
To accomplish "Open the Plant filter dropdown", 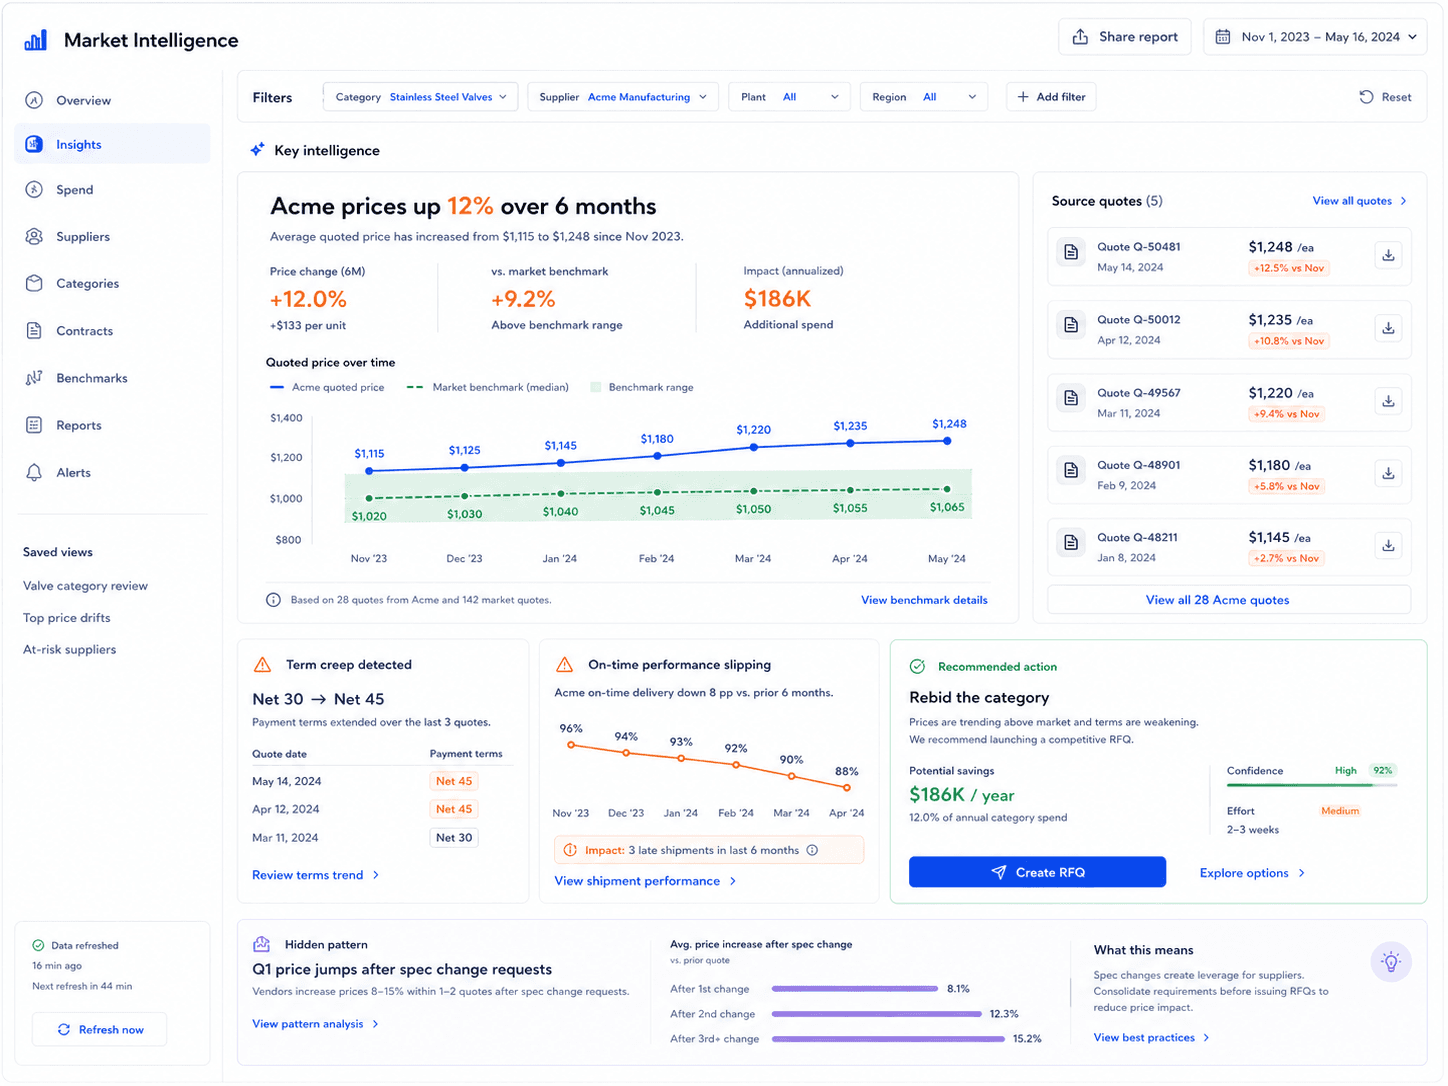I will (789, 97).
